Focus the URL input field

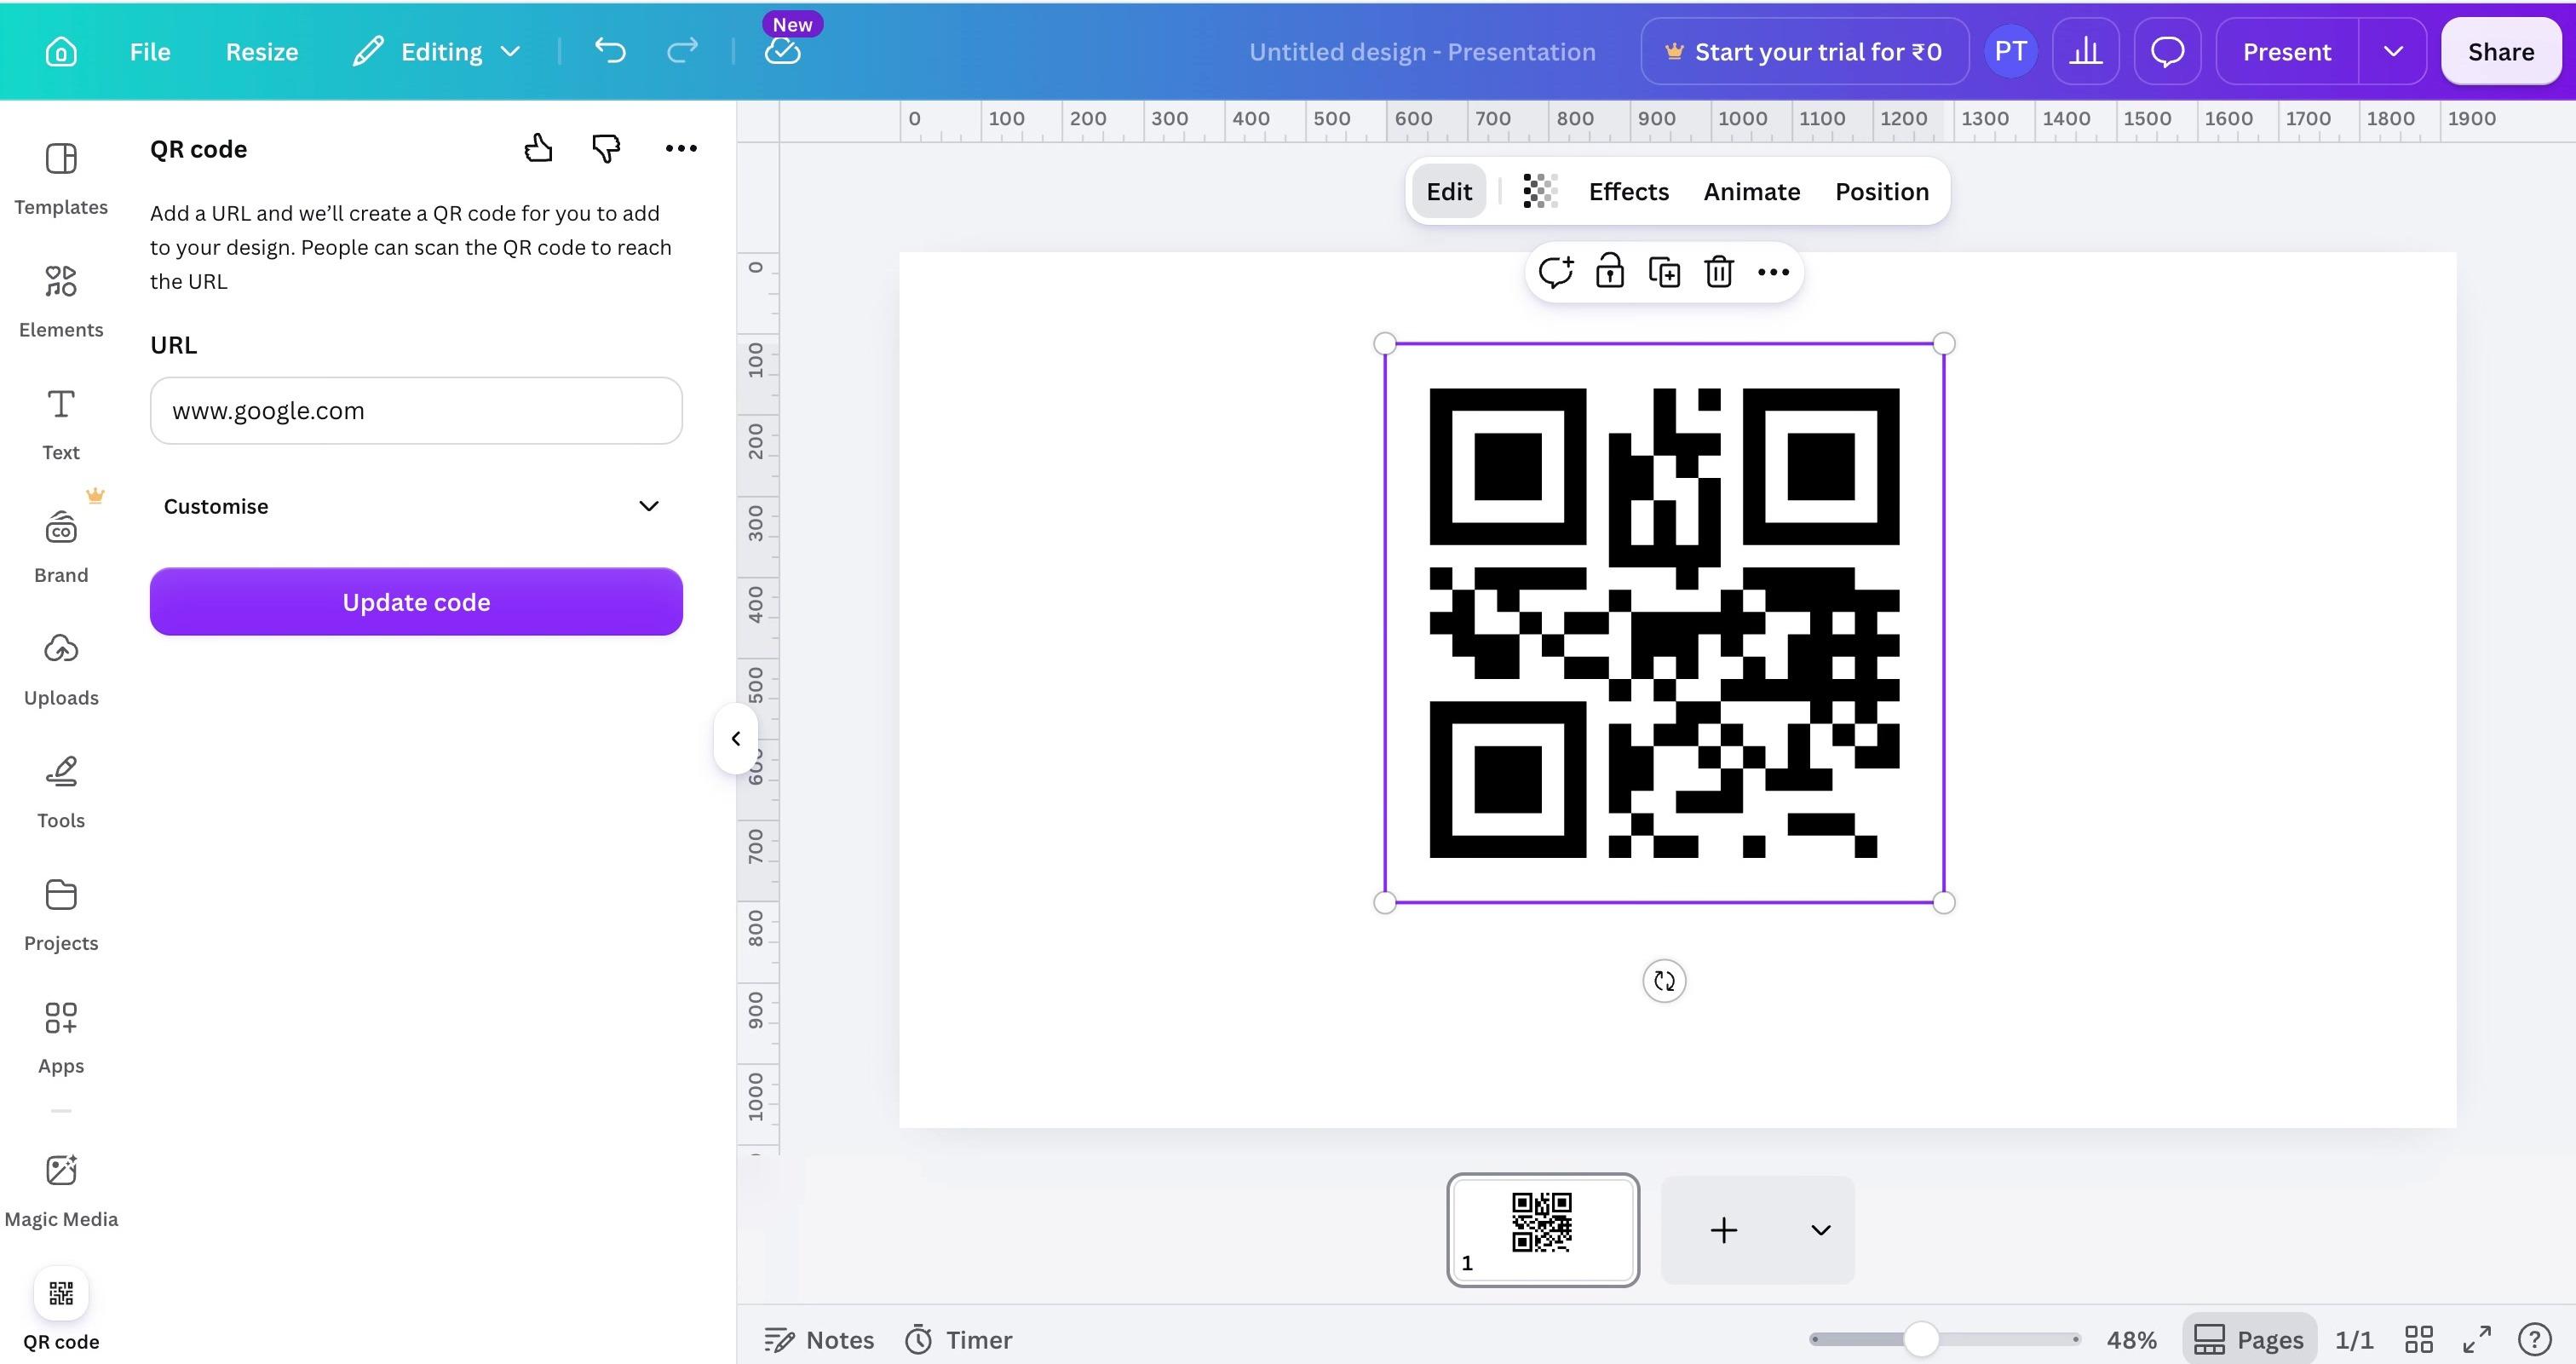point(416,411)
